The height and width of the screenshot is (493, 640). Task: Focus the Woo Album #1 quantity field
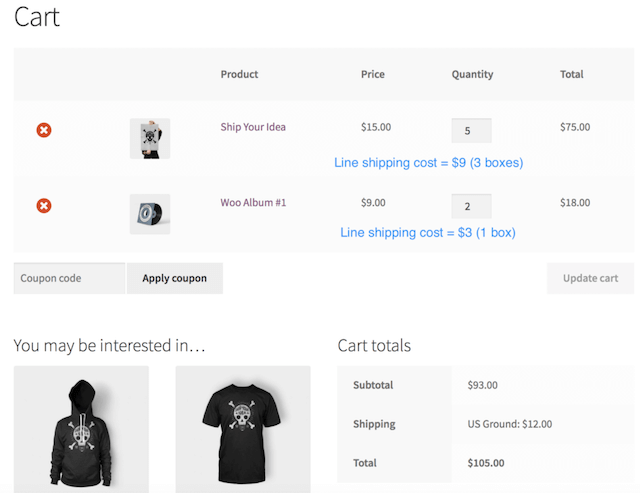click(x=471, y=206)
